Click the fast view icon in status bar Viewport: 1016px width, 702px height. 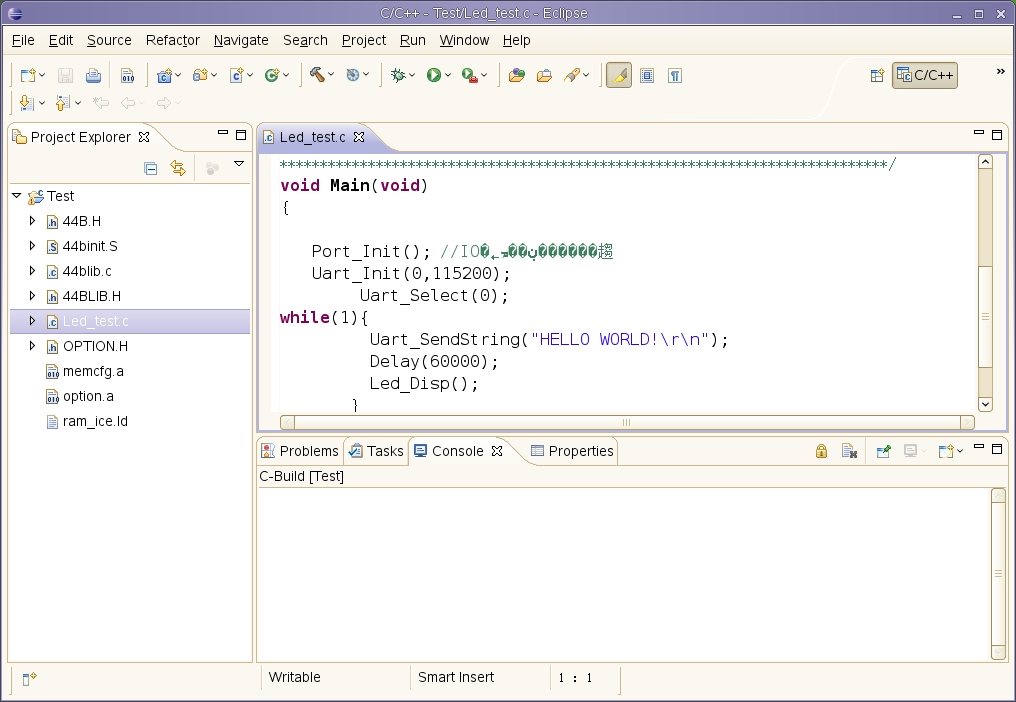[29, 679]
